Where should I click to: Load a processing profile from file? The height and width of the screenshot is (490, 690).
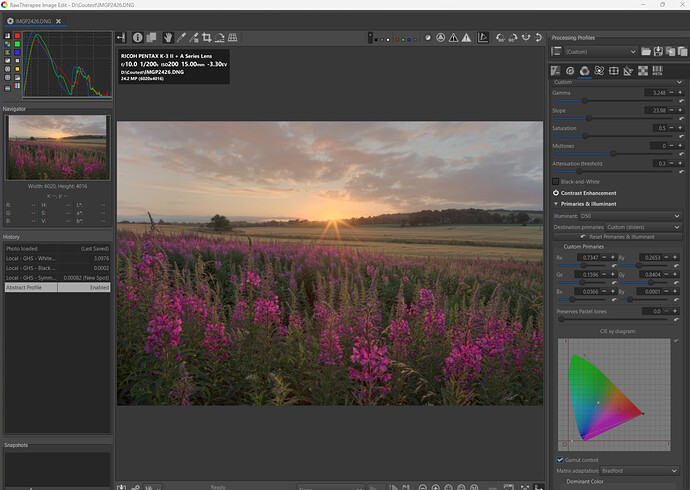tap(646, 51)
